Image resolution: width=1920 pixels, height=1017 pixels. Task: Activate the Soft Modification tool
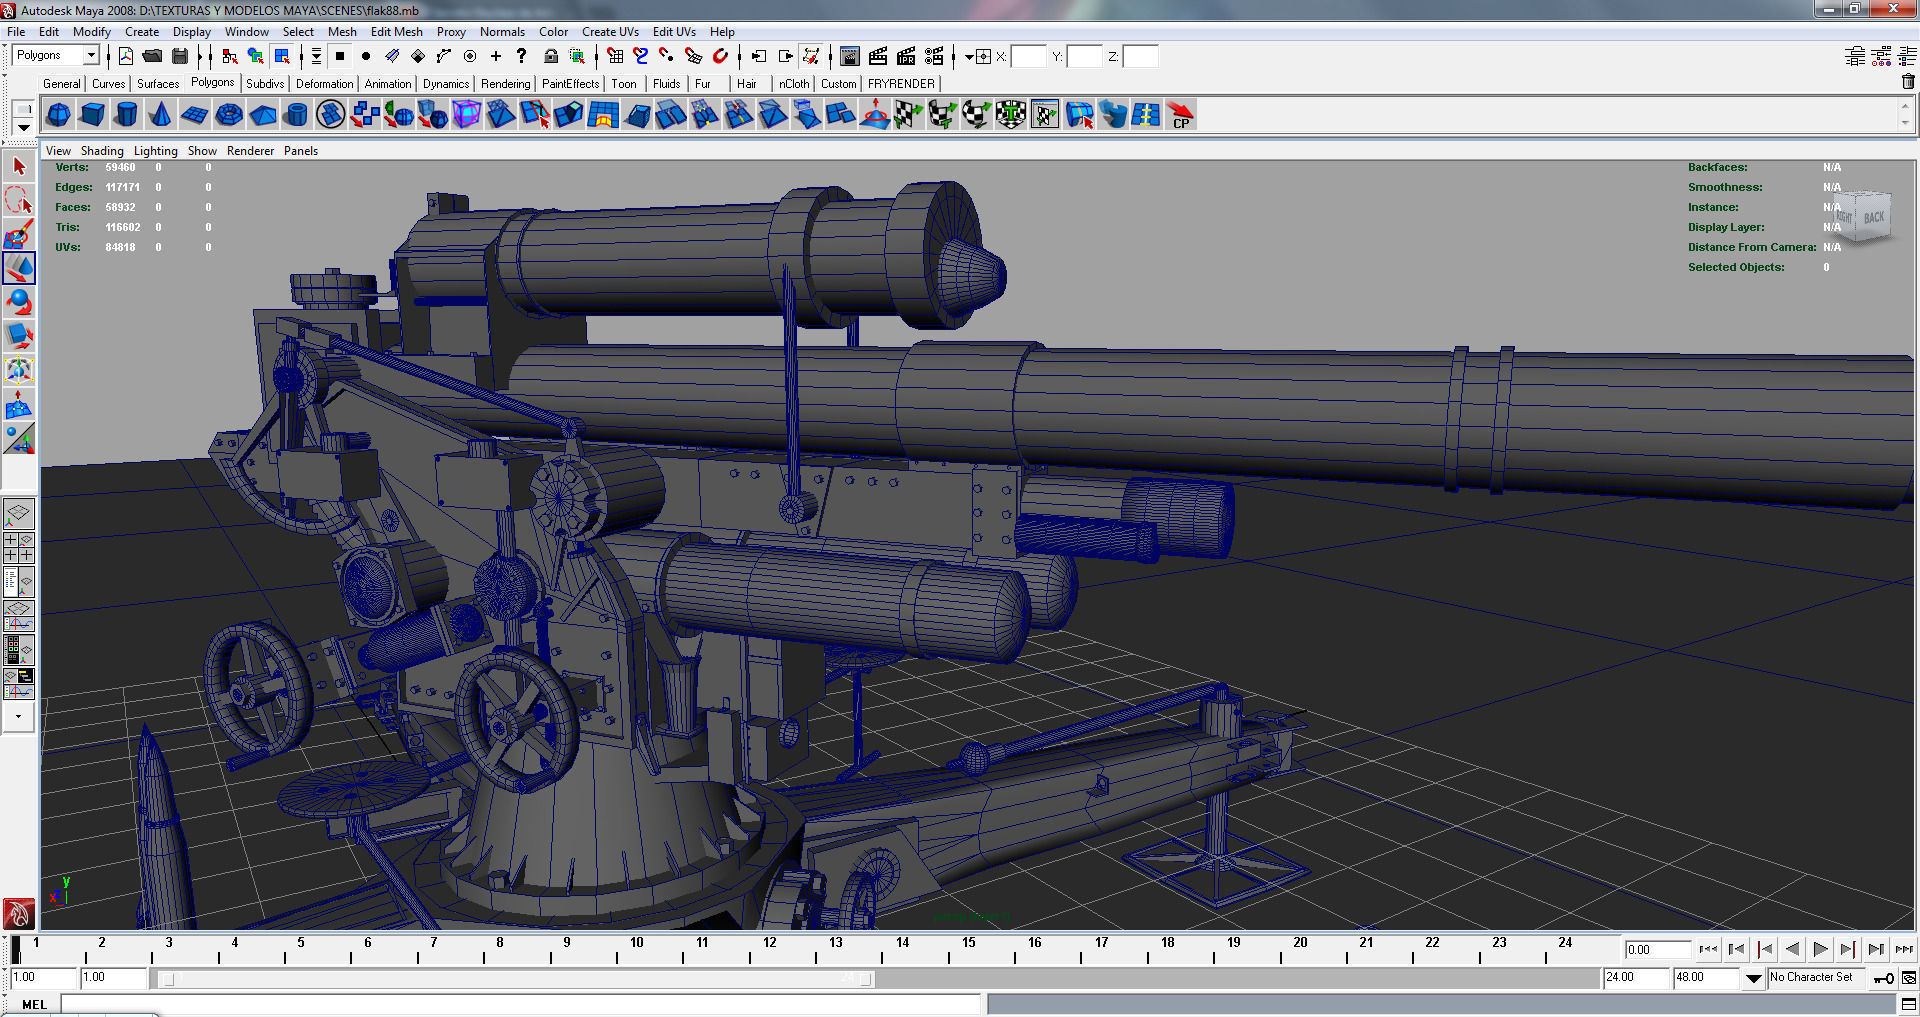[19, 405]
